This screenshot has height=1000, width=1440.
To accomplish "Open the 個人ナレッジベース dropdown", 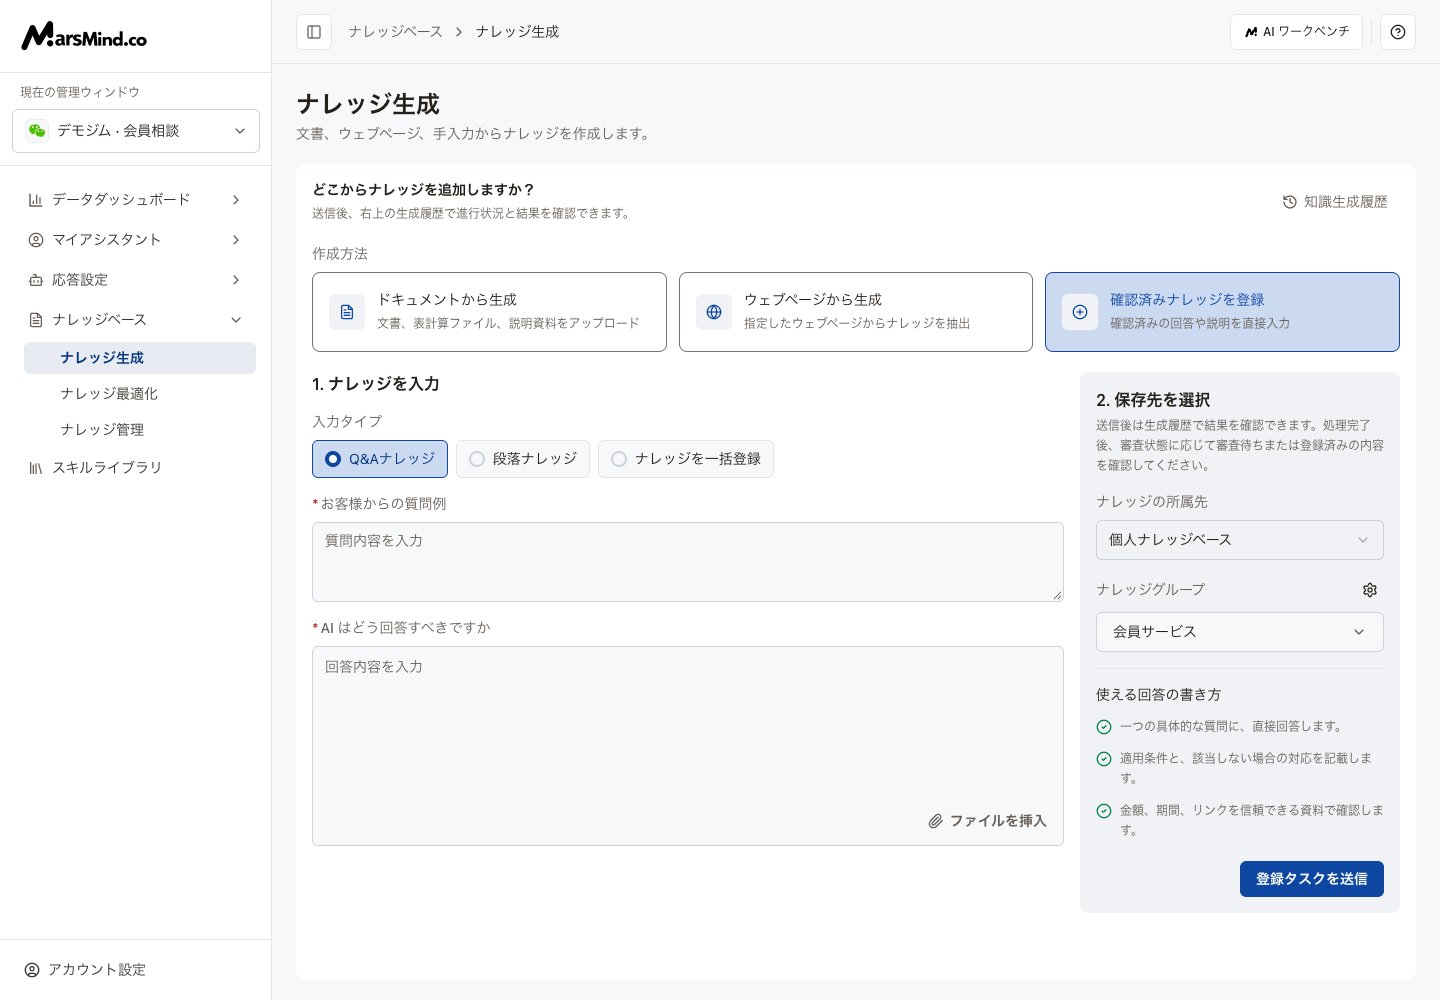I will [x=1240, y=540].
